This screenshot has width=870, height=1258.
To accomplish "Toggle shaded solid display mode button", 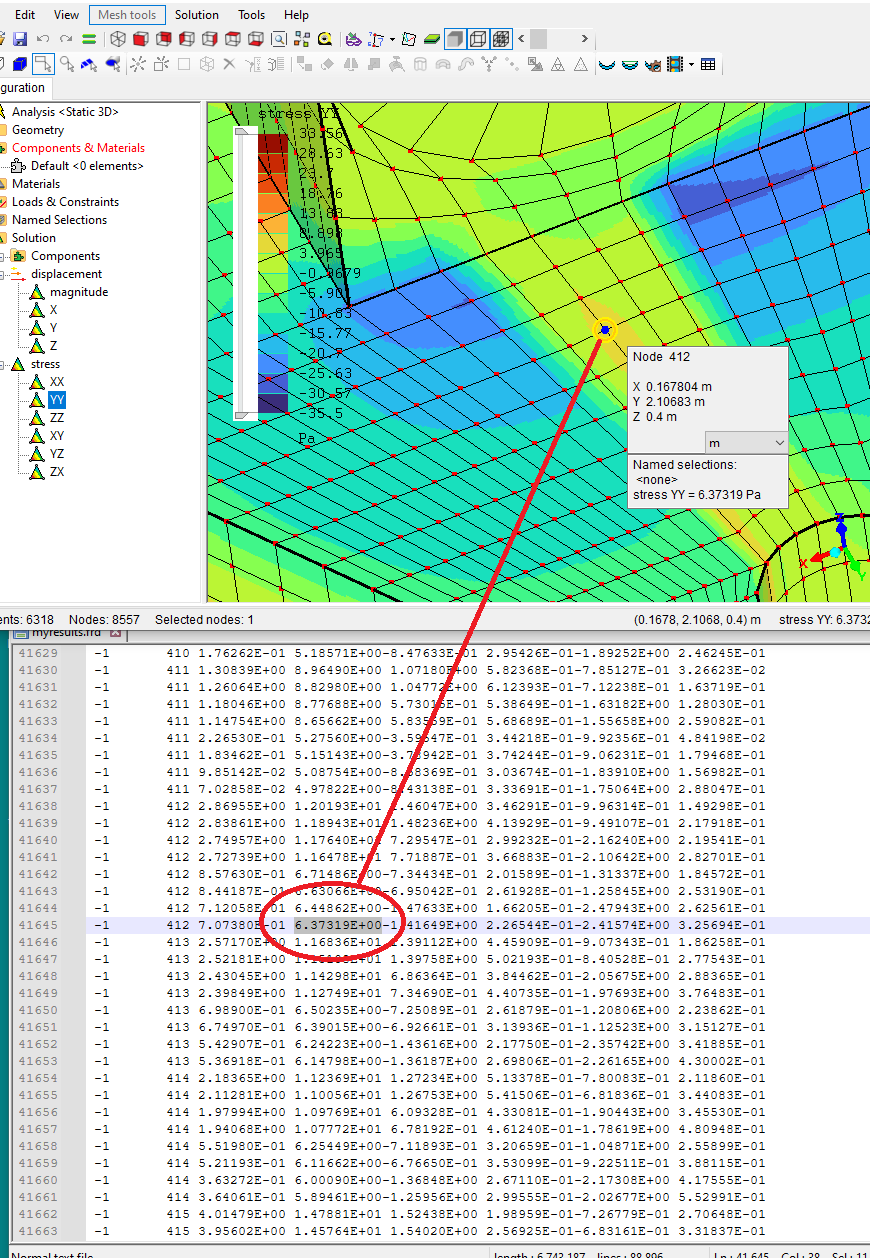I will click(x=454, y=39).
